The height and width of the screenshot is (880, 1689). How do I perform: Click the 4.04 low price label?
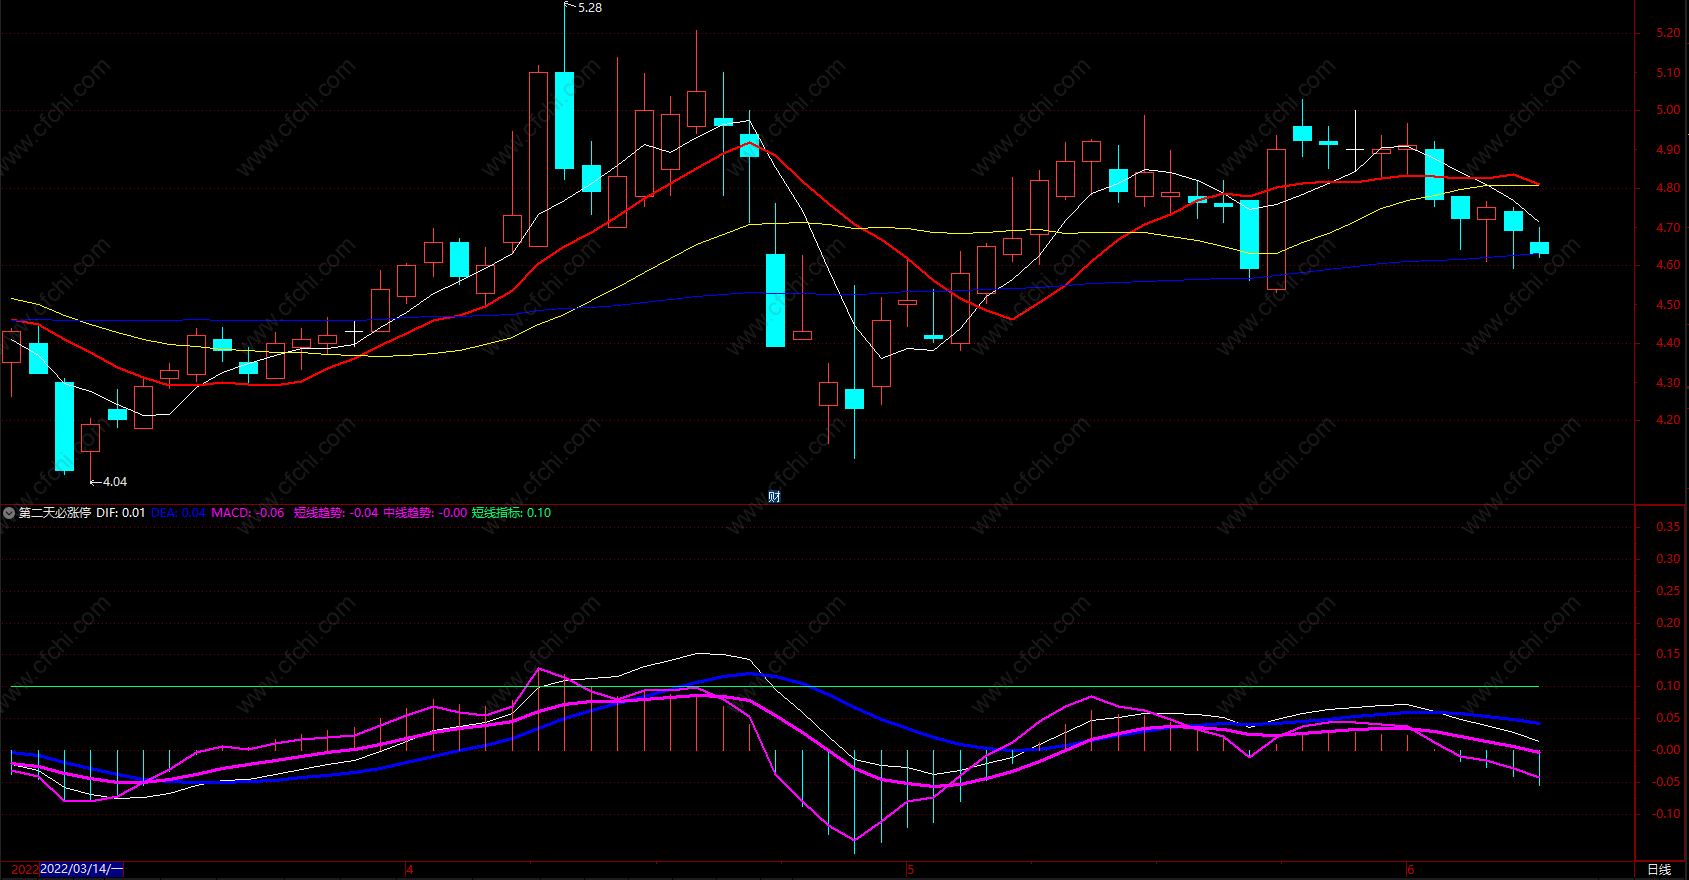tap(115, 482)
